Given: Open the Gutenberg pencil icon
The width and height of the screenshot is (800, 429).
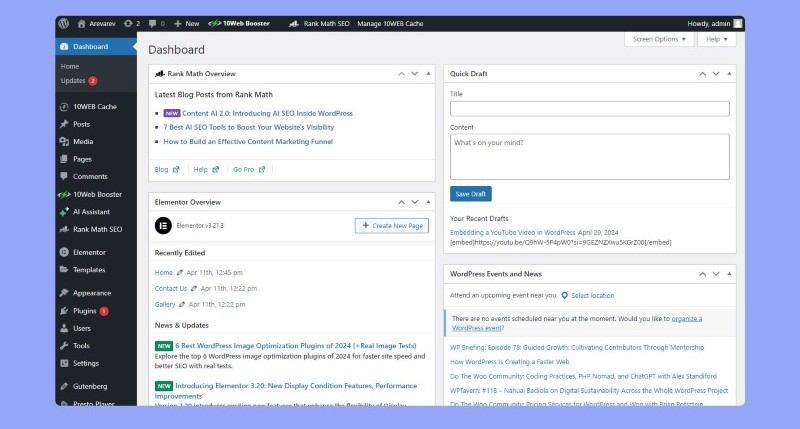Looking at the screenshot, I should coord(64,386).
